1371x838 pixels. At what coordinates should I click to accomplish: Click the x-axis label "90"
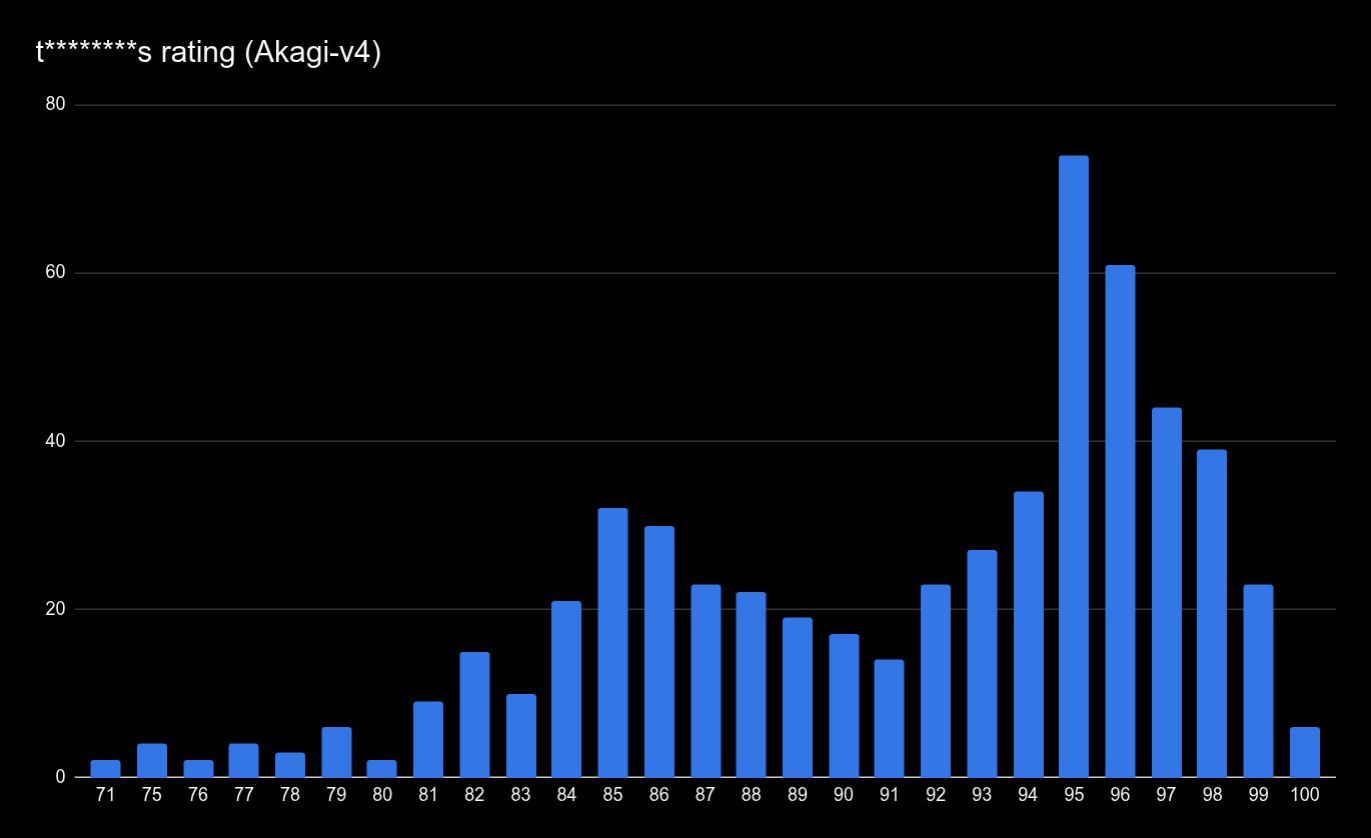[x=843, y=796]
